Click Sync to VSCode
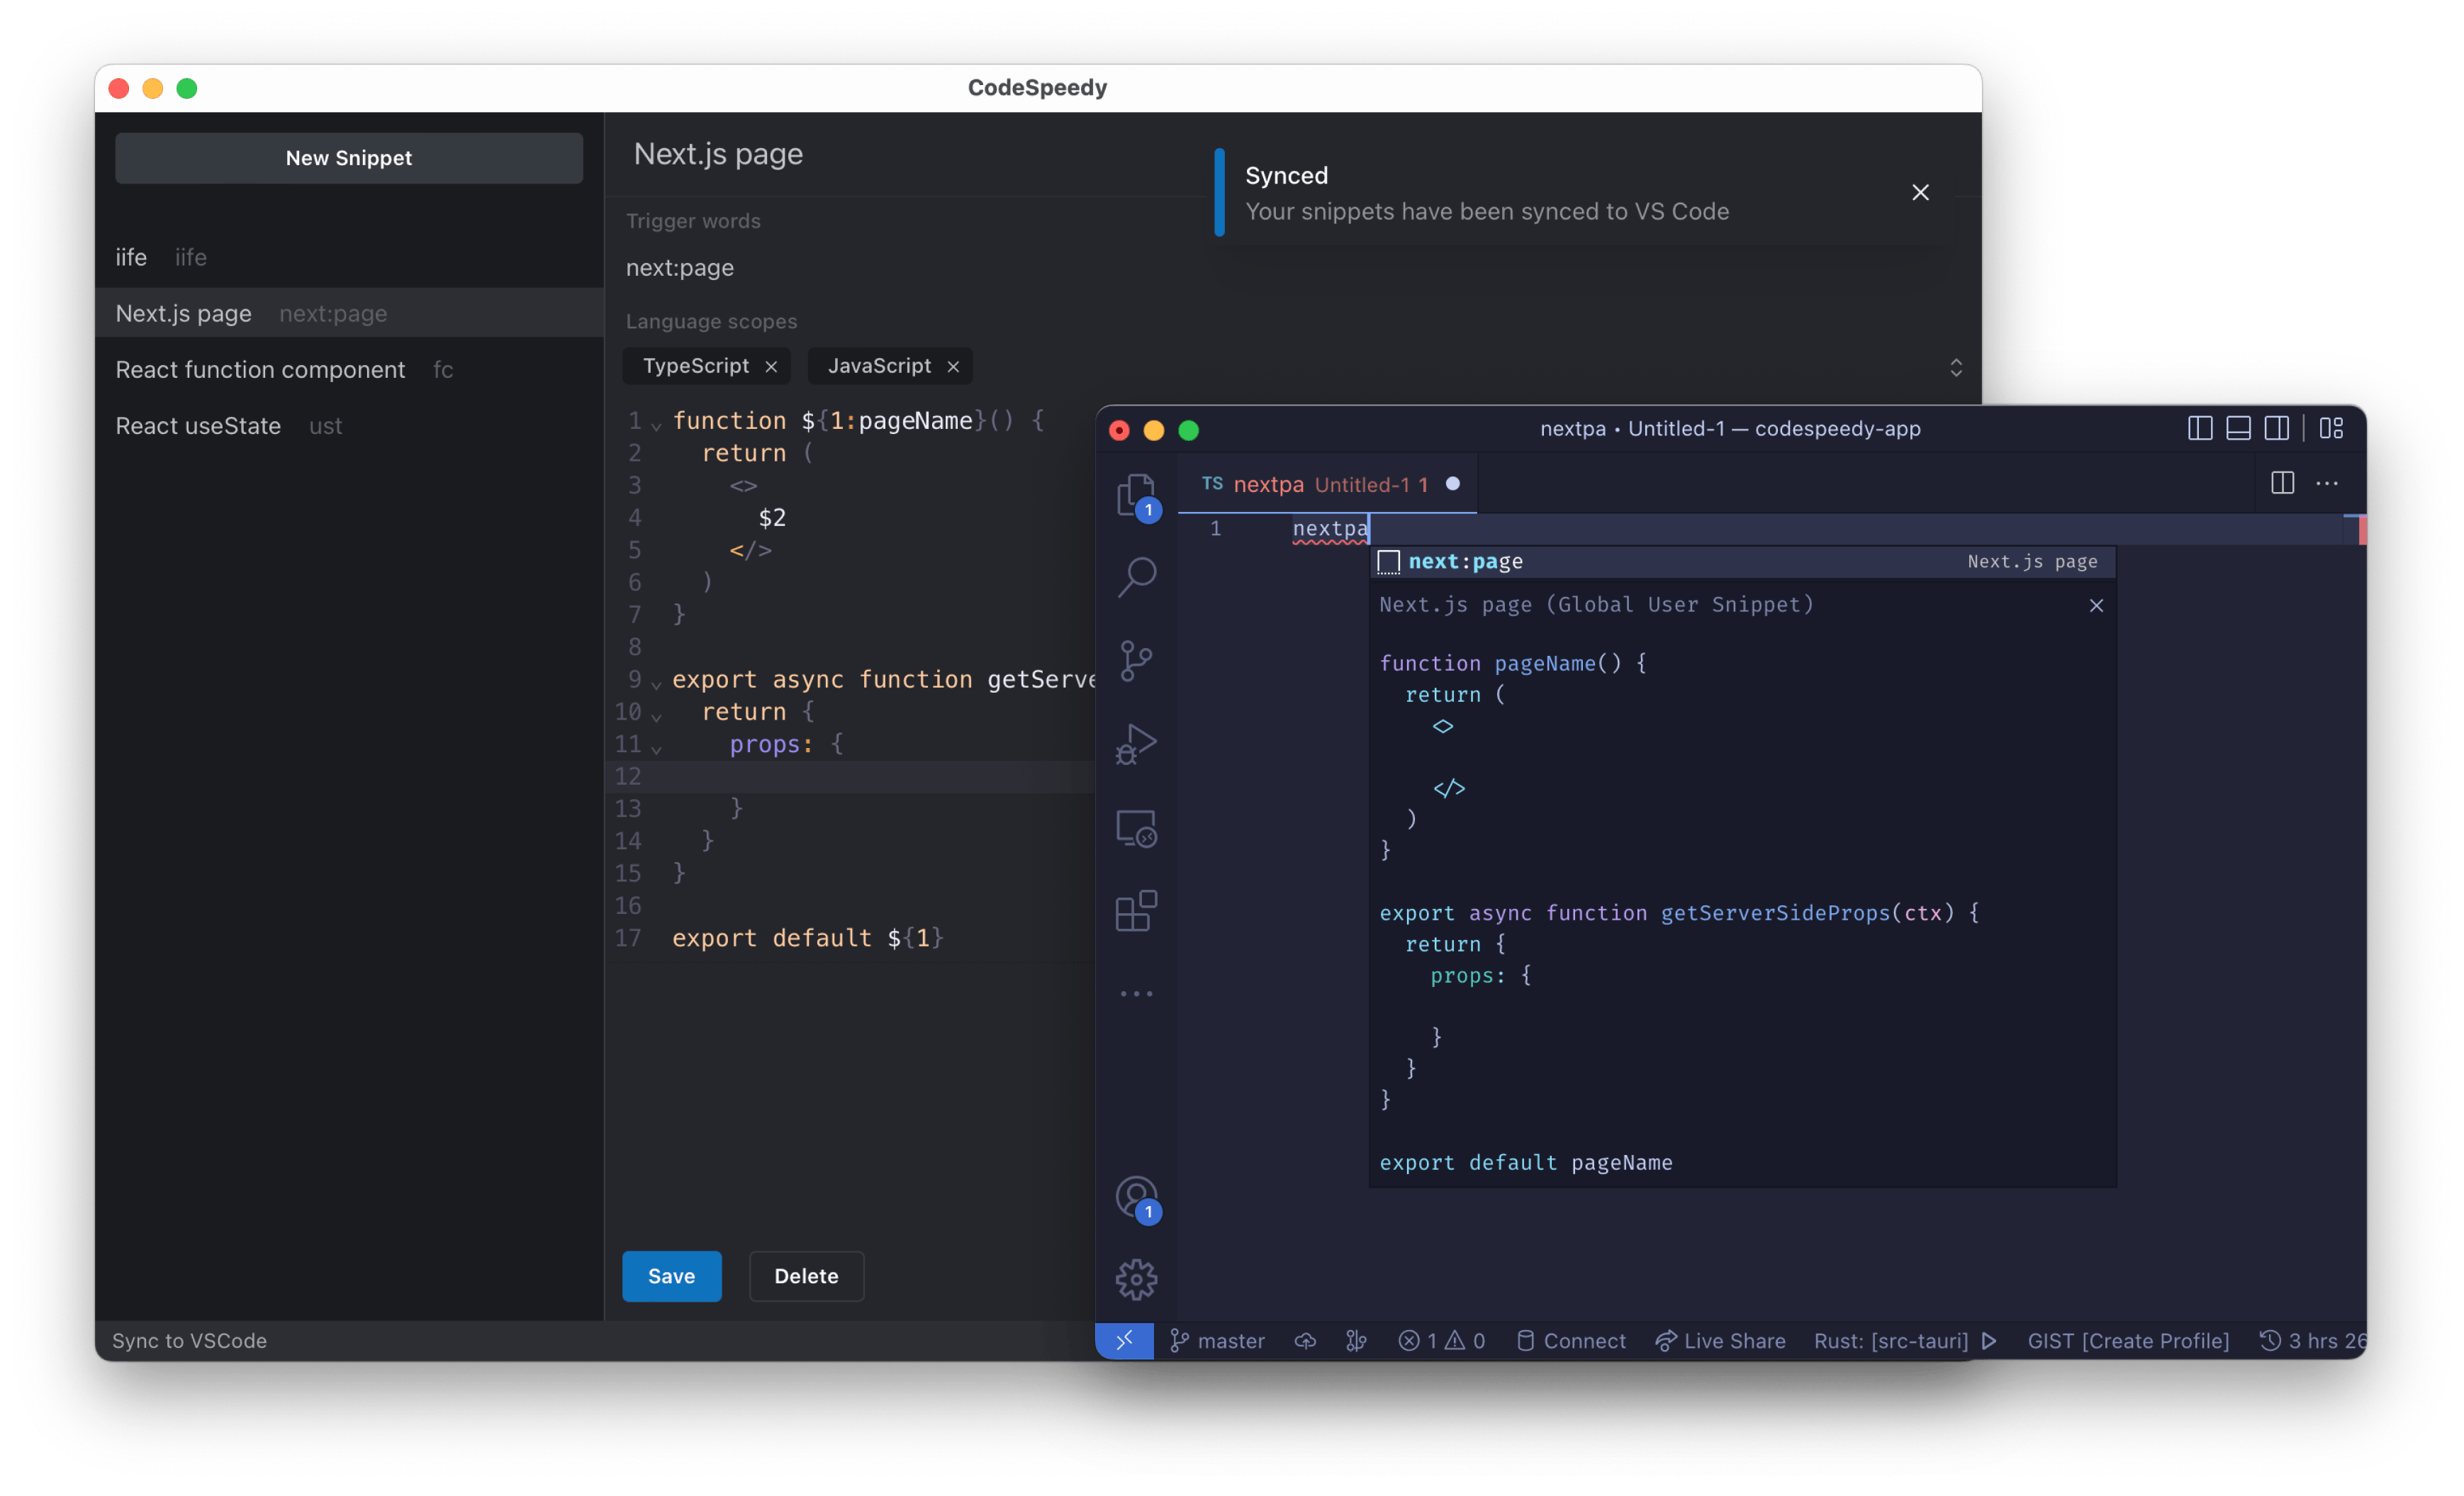The width and height of the screenshot is (2464, 1496). click(x=189, y=1341)
